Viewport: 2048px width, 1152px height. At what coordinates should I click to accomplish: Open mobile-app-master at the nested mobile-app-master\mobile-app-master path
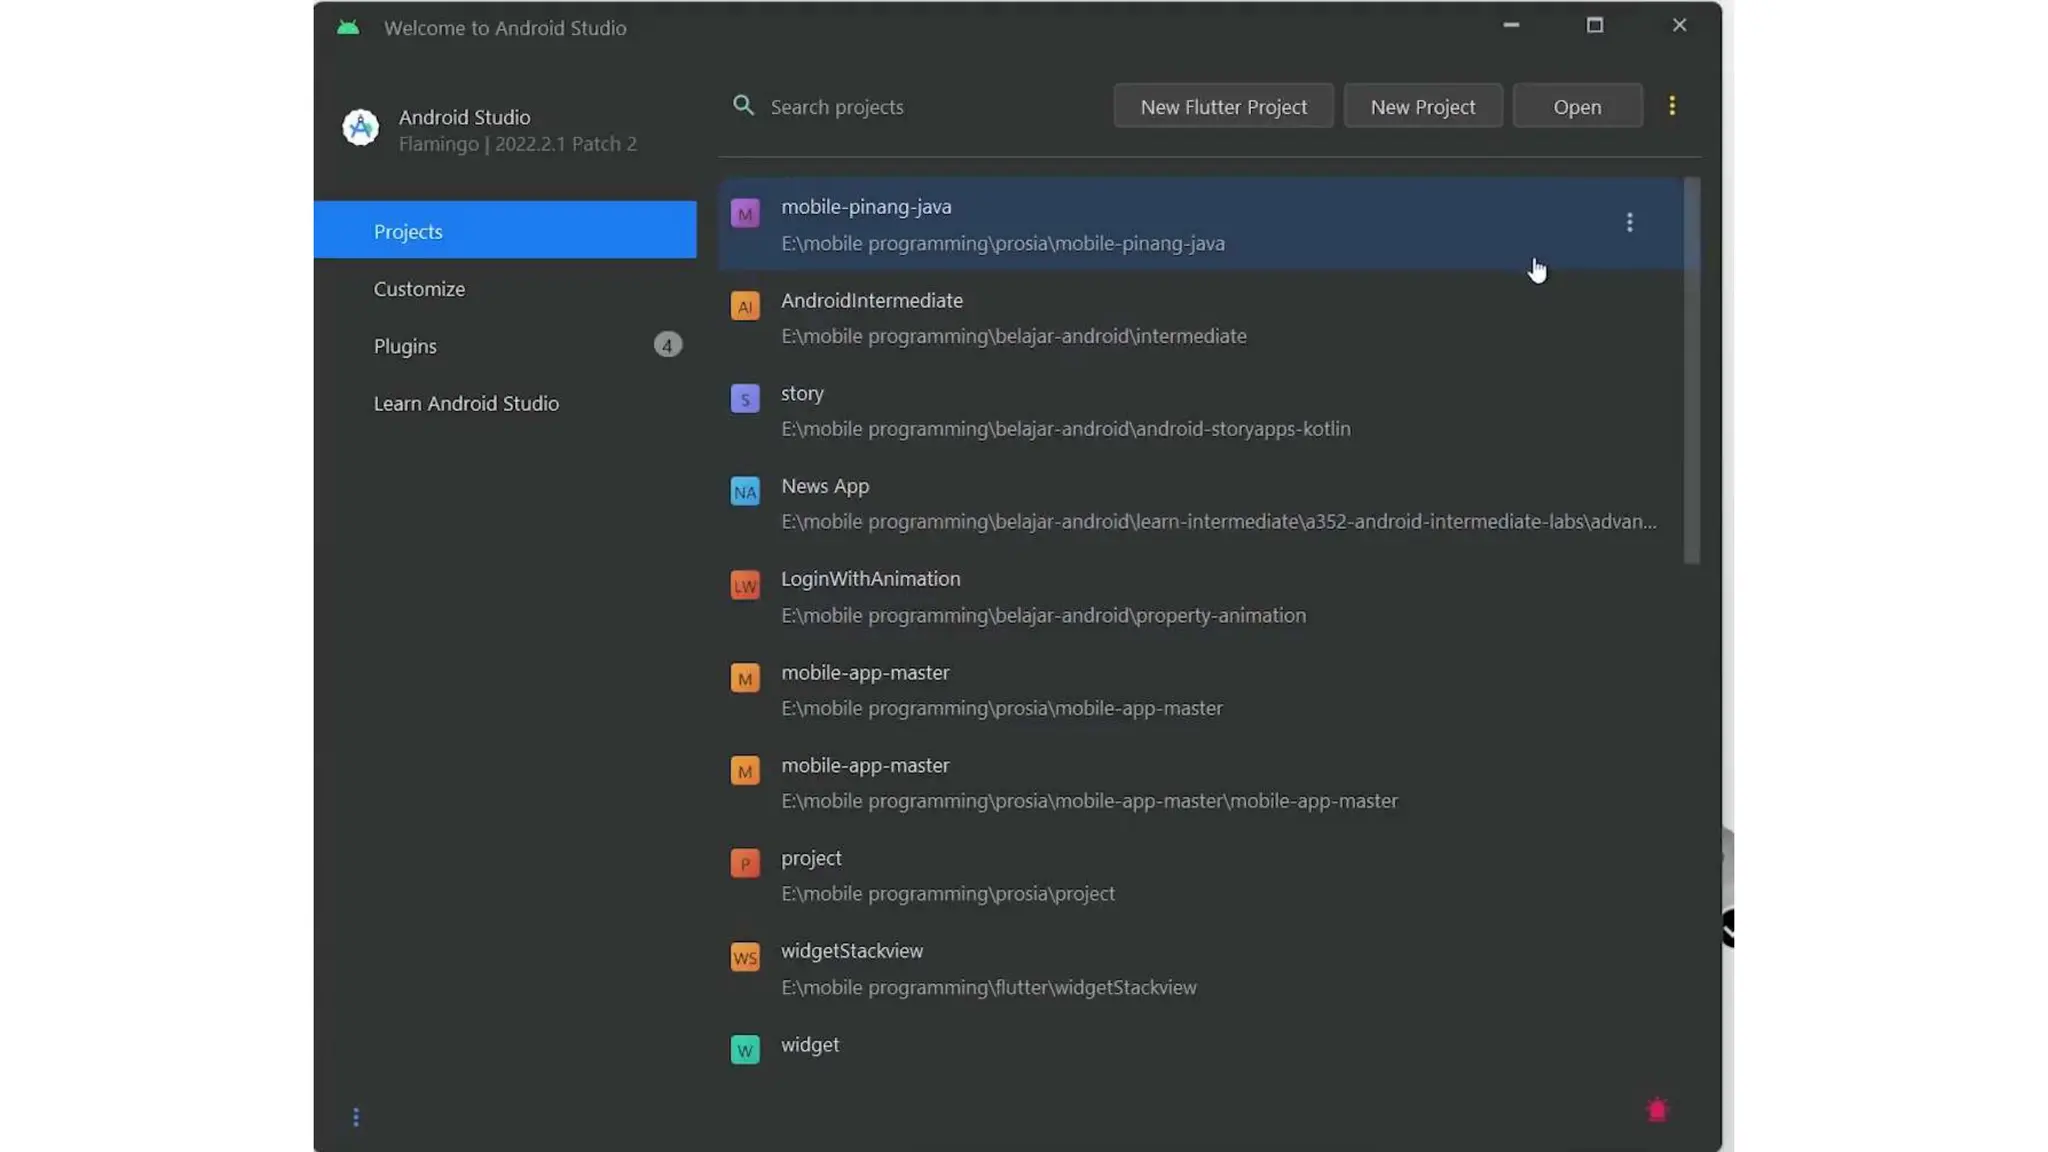(x=1200, y=782)
